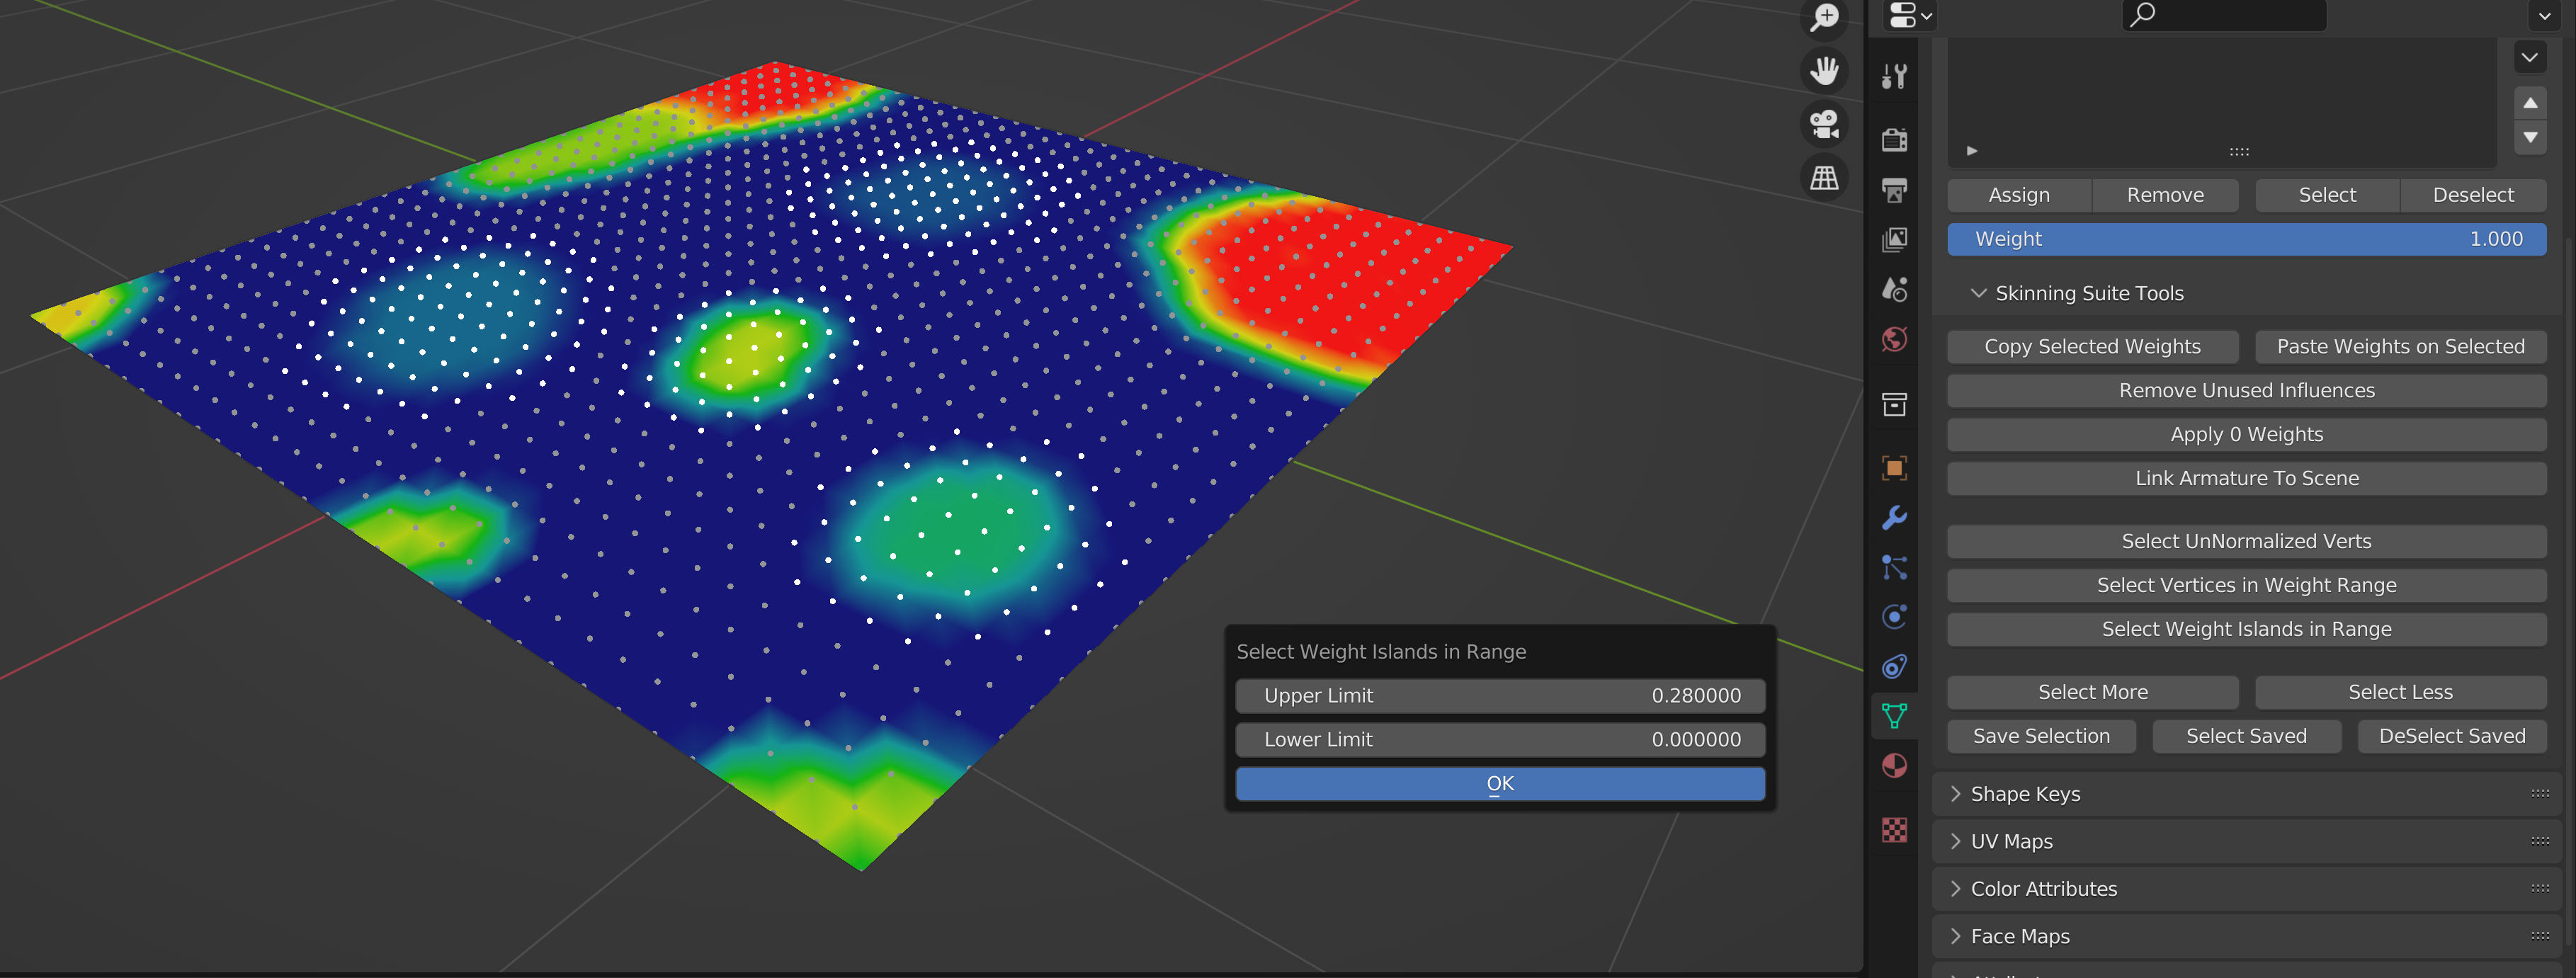
Task: Open vertex group specials dropdown arrow
Action: [2530, 58]
